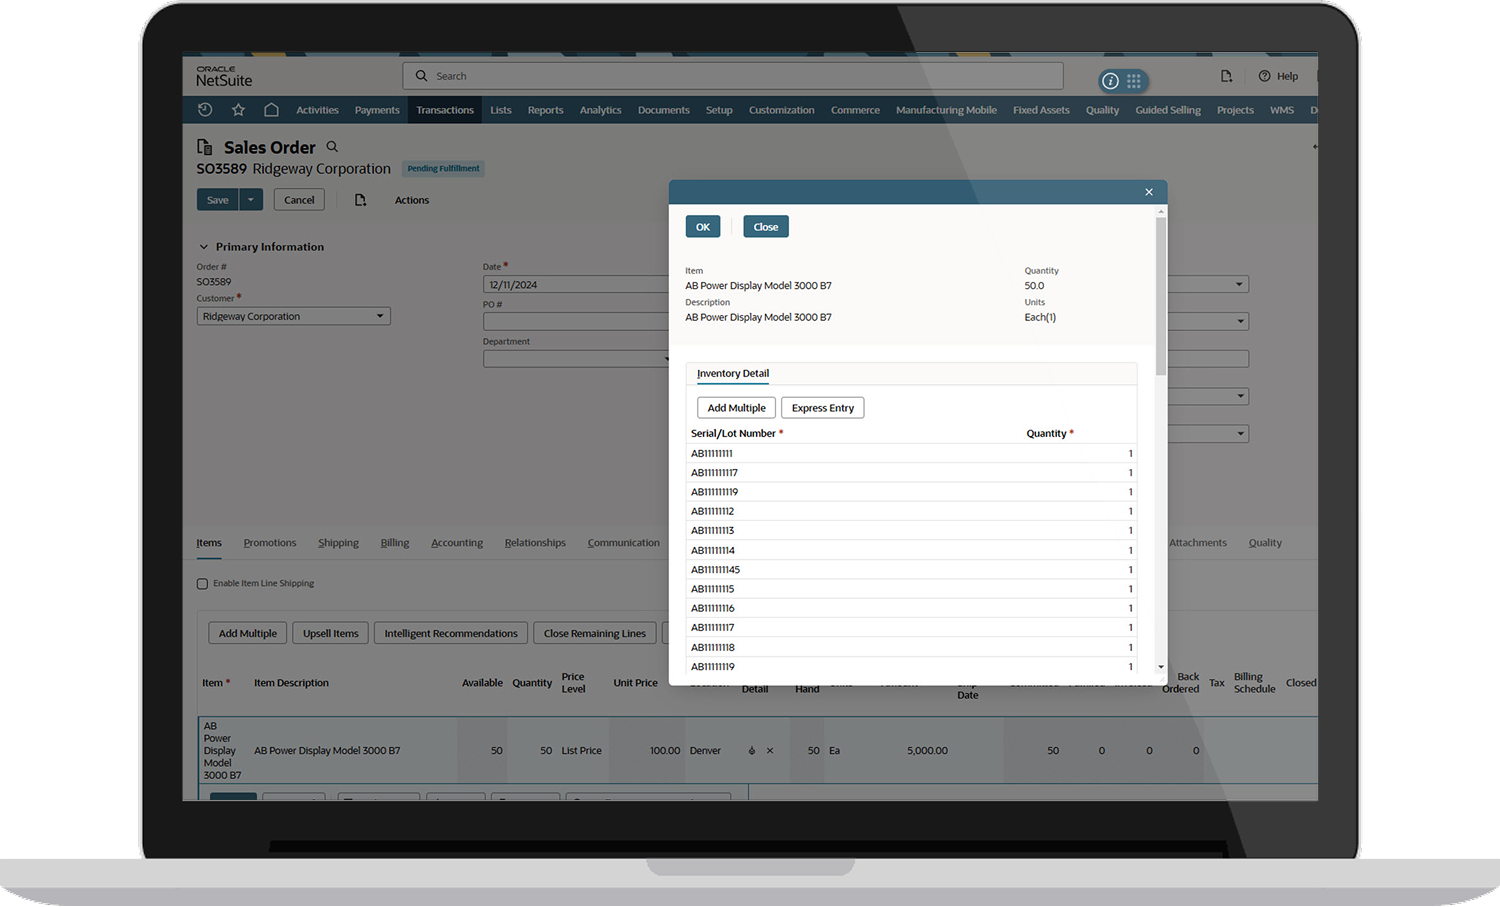Open the Ridgeway Corporation customer dropdown
The image size is (1500, 907).
coord(380,315)
